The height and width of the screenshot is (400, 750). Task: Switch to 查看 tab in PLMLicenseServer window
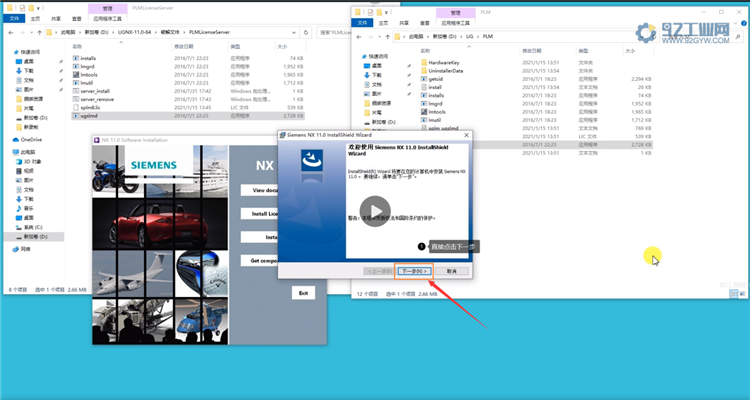point(77,19)
